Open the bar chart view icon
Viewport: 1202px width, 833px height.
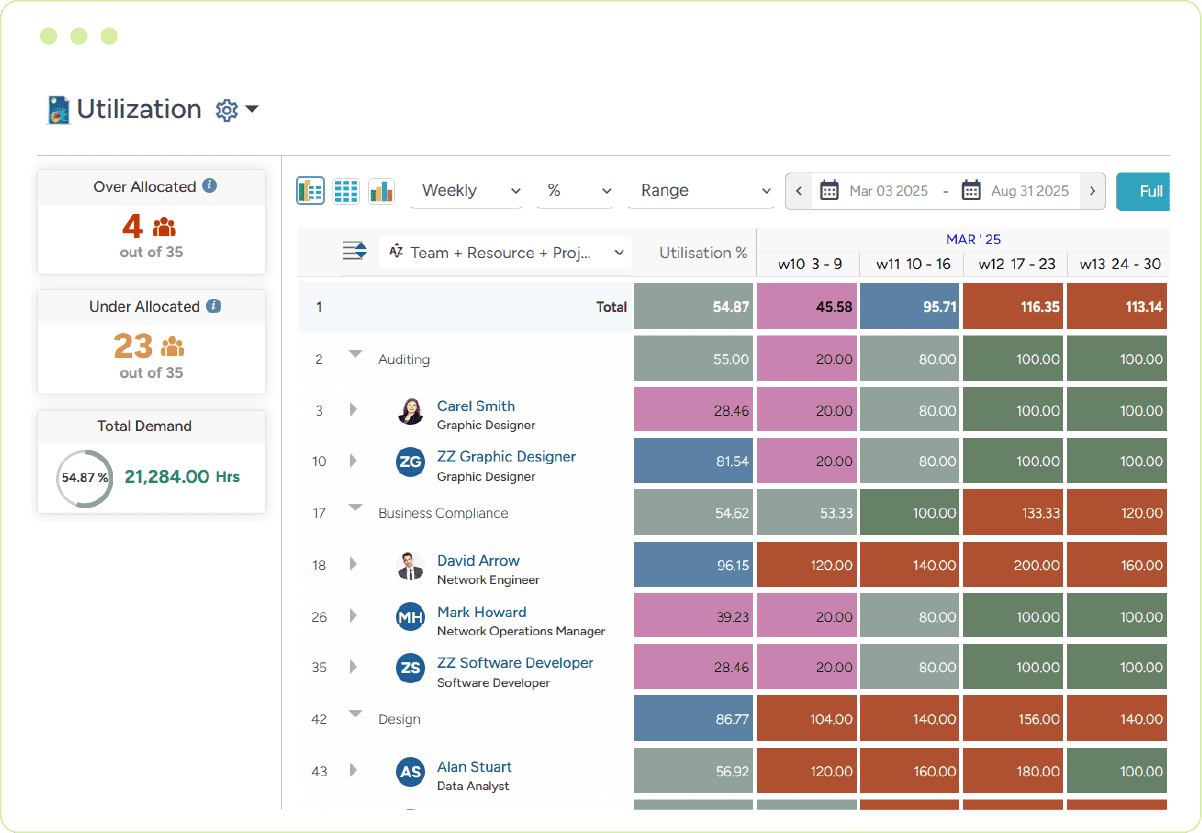click(381, 190)
